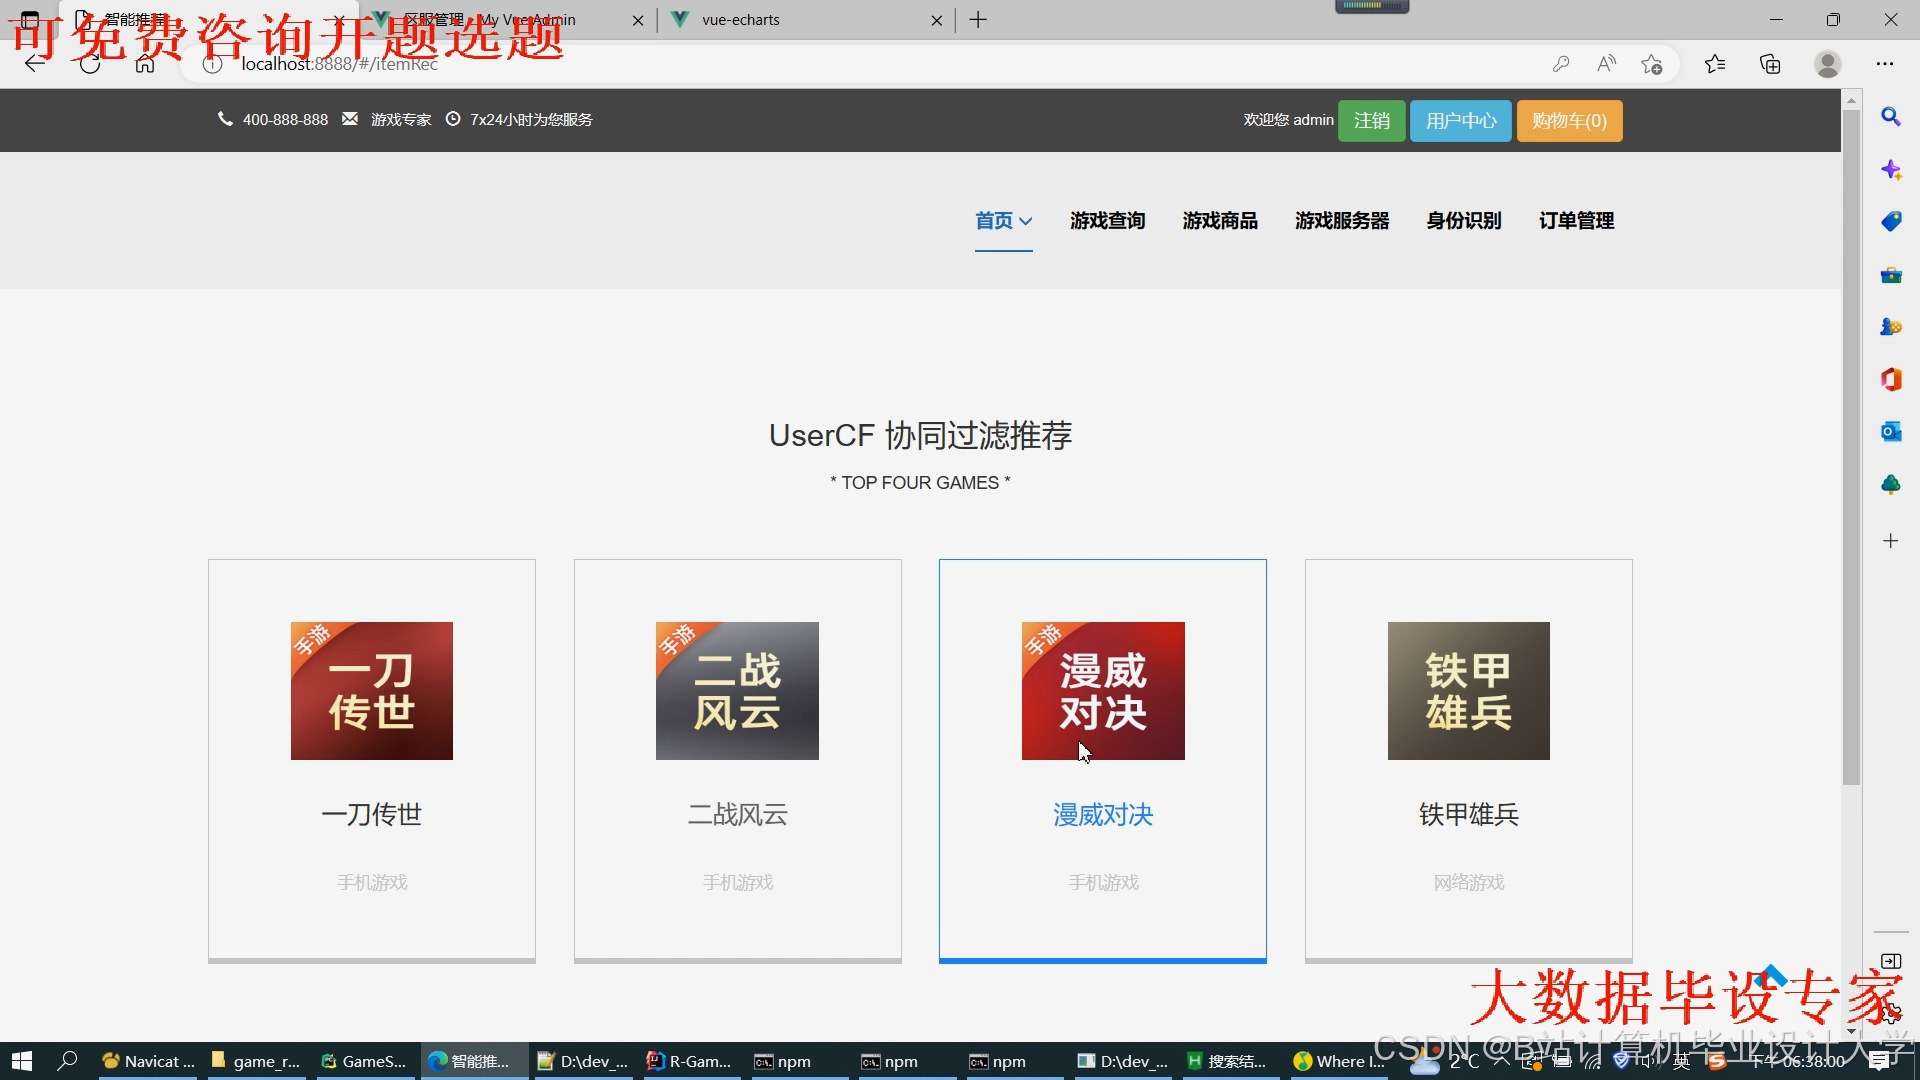Add a sidebar app with the plus icon
The height and width of the screenshot is (1080, 1920).
1890,541
